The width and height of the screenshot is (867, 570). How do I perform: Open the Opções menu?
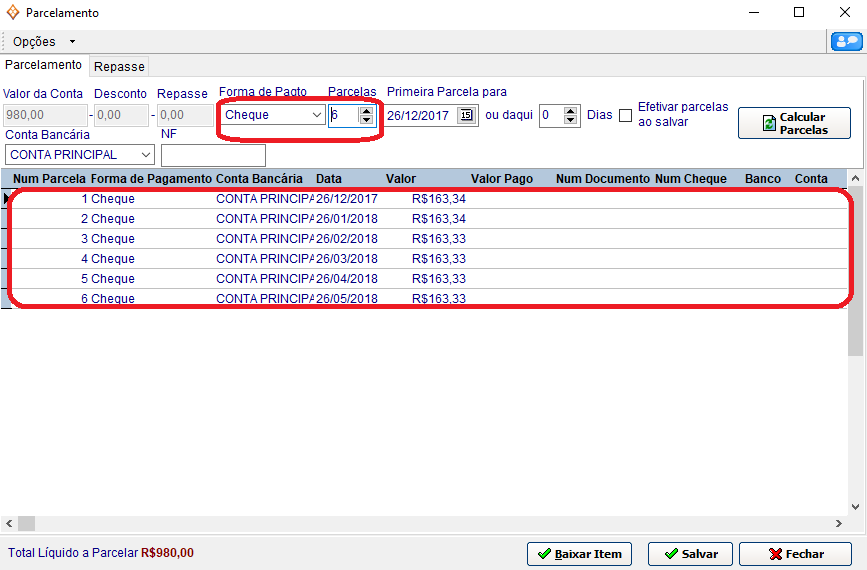[43, 42]
